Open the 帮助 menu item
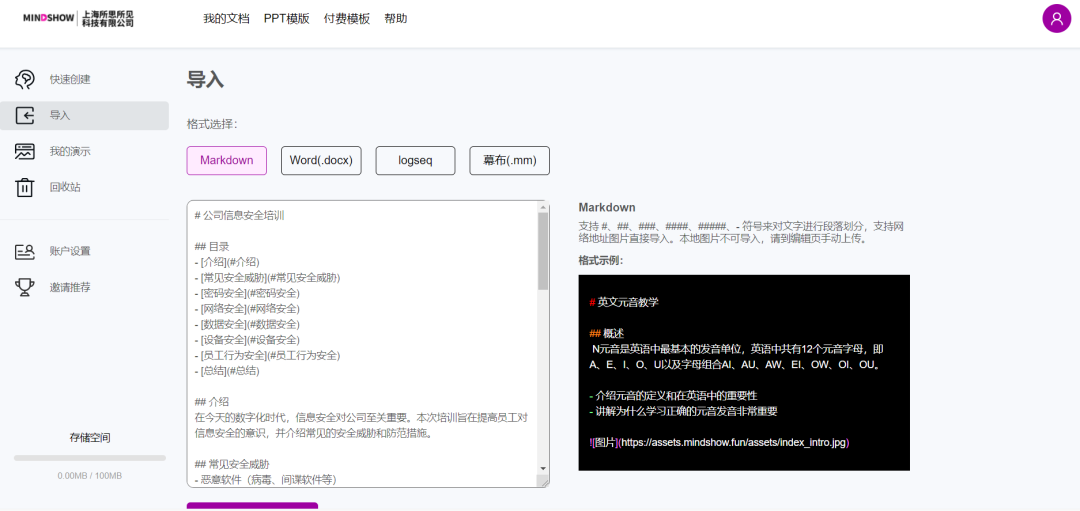Screen dimensions: 1080x511 [395, 18]
